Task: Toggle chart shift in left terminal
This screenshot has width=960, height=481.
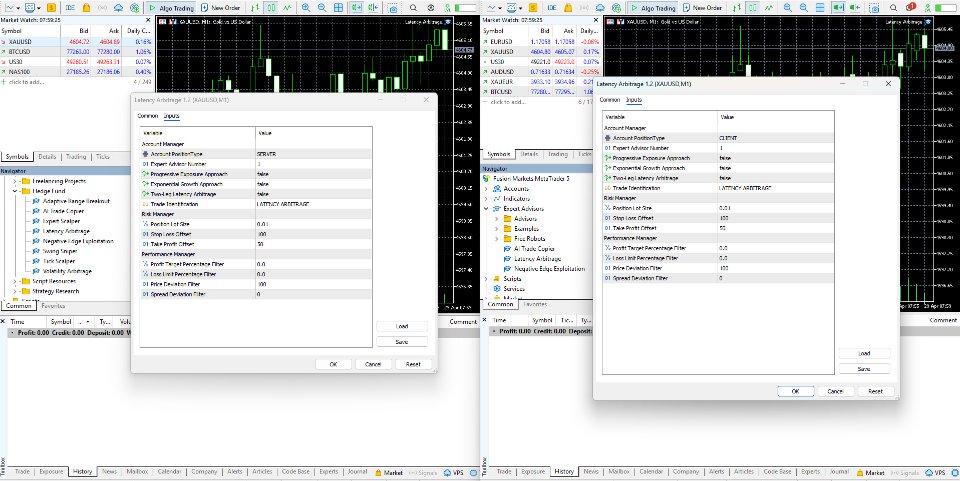Action: coord(373,8)
